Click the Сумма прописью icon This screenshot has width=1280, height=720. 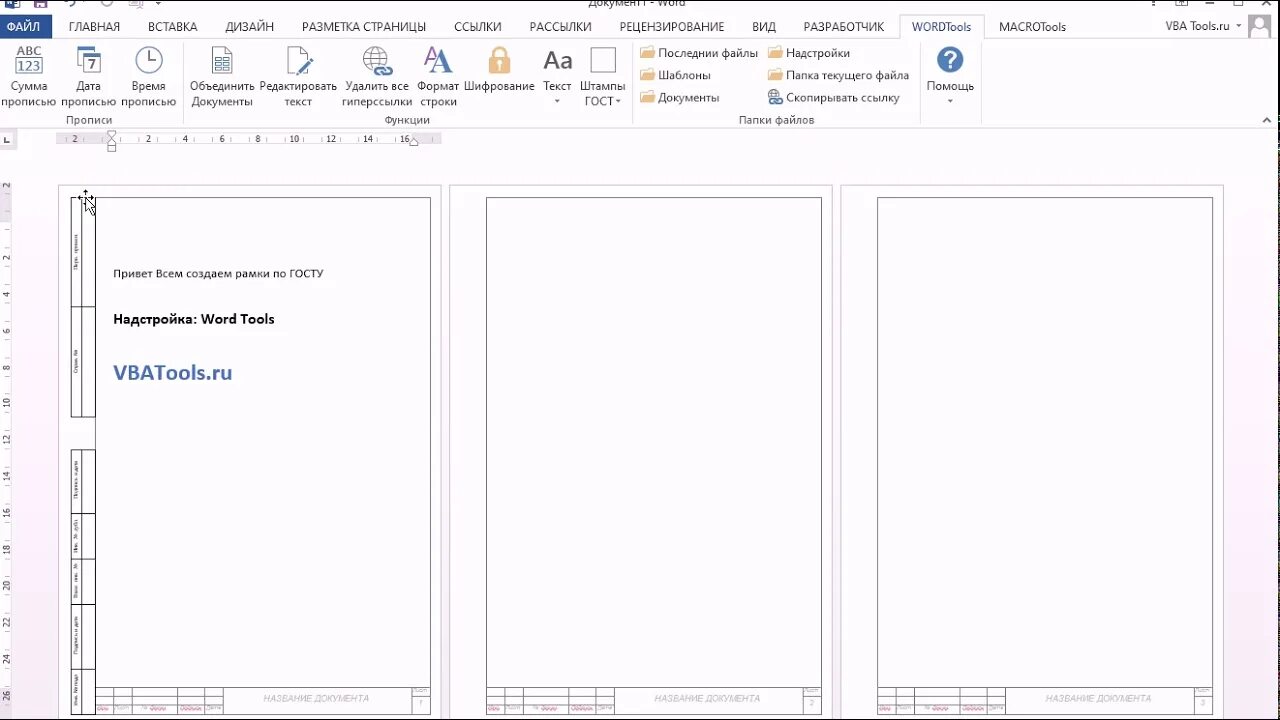pos(29,60)
